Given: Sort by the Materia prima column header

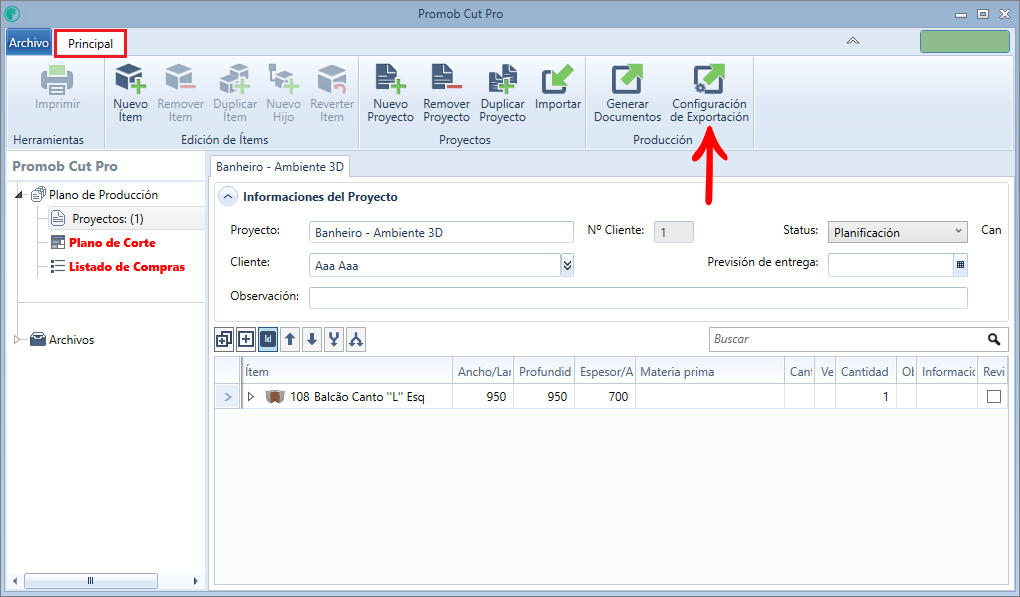Looking at the screenshot, I should [x=710, y=371].
